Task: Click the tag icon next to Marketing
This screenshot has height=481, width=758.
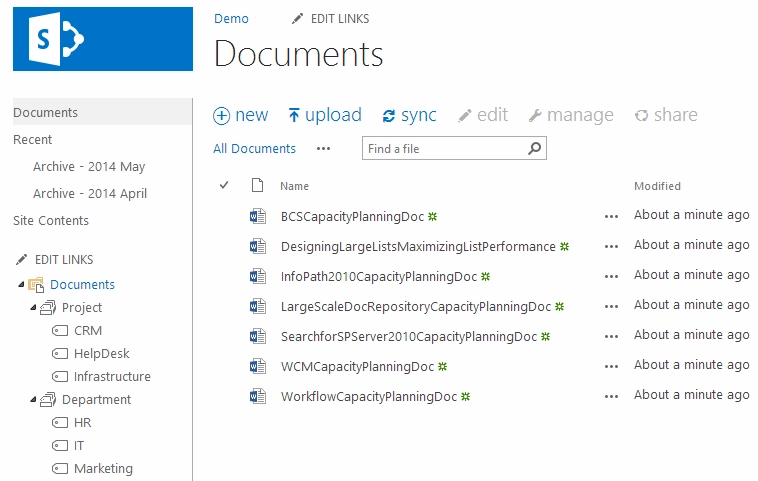Action: [x=60, y=468]
